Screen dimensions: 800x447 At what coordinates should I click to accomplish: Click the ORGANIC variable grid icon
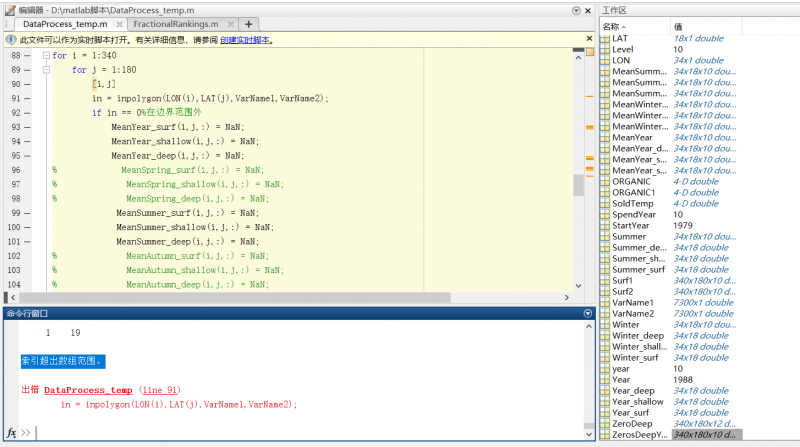click(605, 181)
